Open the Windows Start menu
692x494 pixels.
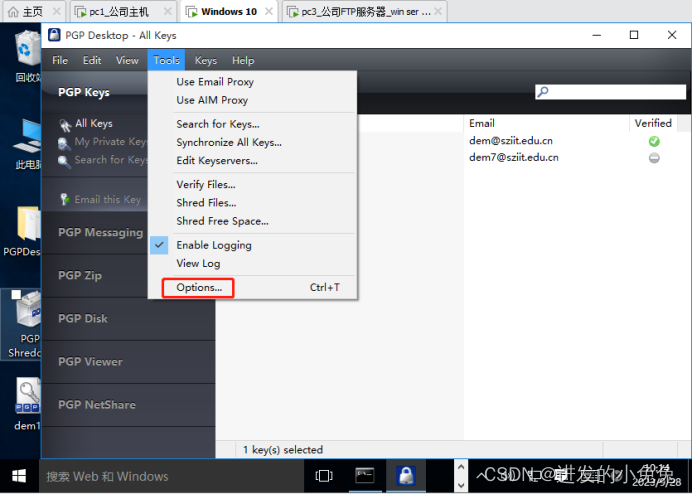(x=19, y=476)
